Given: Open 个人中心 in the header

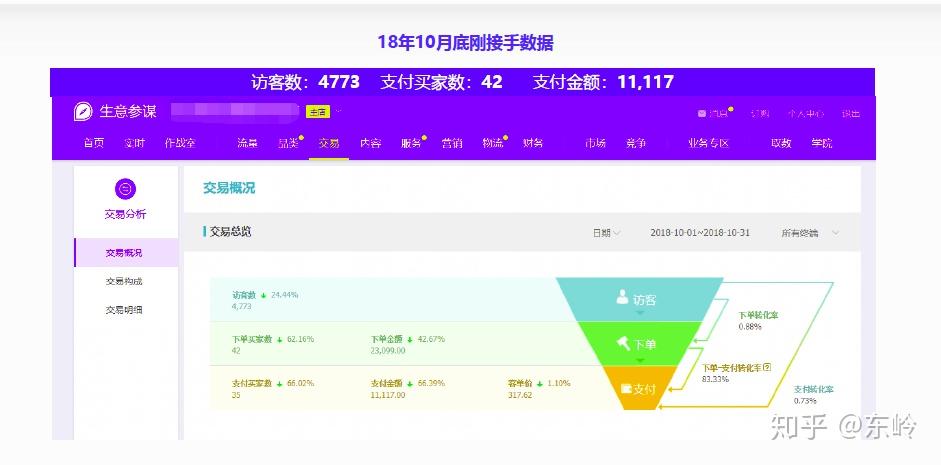Looking at the screenshot, I should coord(806,113).
